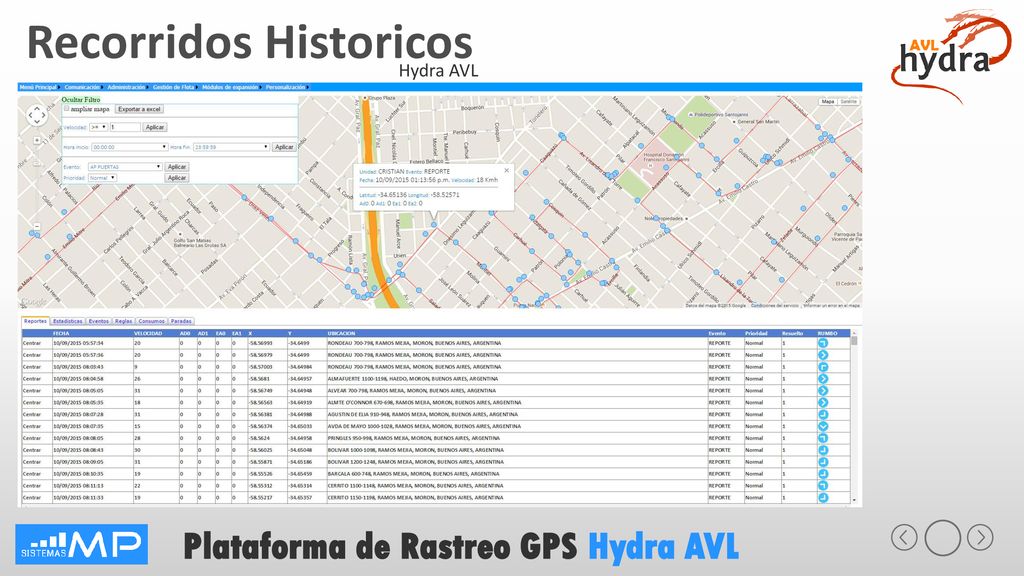Open the 'Condiciones del servicio' map link
The height and width of the screenshot is (576, 1024).
[775, 306]
